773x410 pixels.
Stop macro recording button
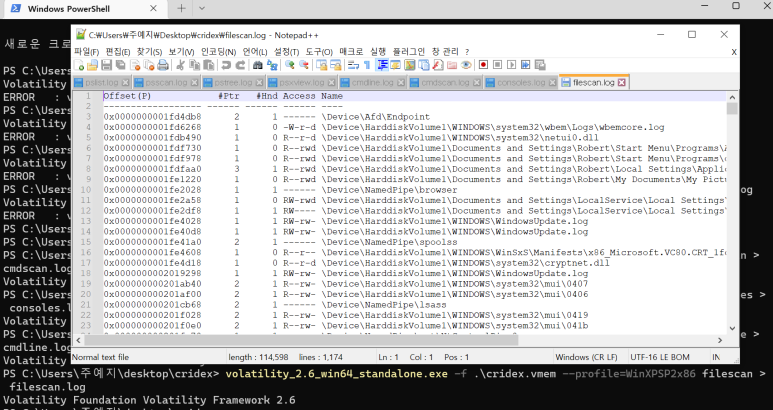click(497, 65)
